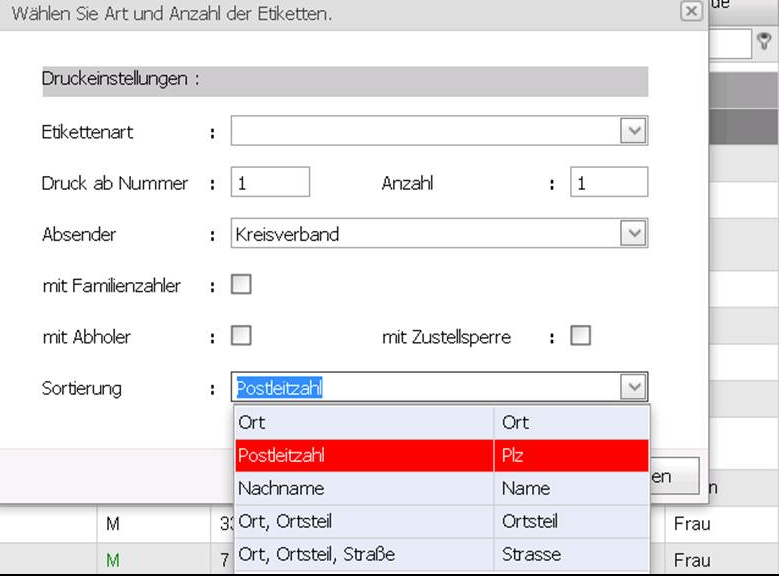Select Nachname sorting entry
This screenshot has width=779, height=576.
pos(442,489)
